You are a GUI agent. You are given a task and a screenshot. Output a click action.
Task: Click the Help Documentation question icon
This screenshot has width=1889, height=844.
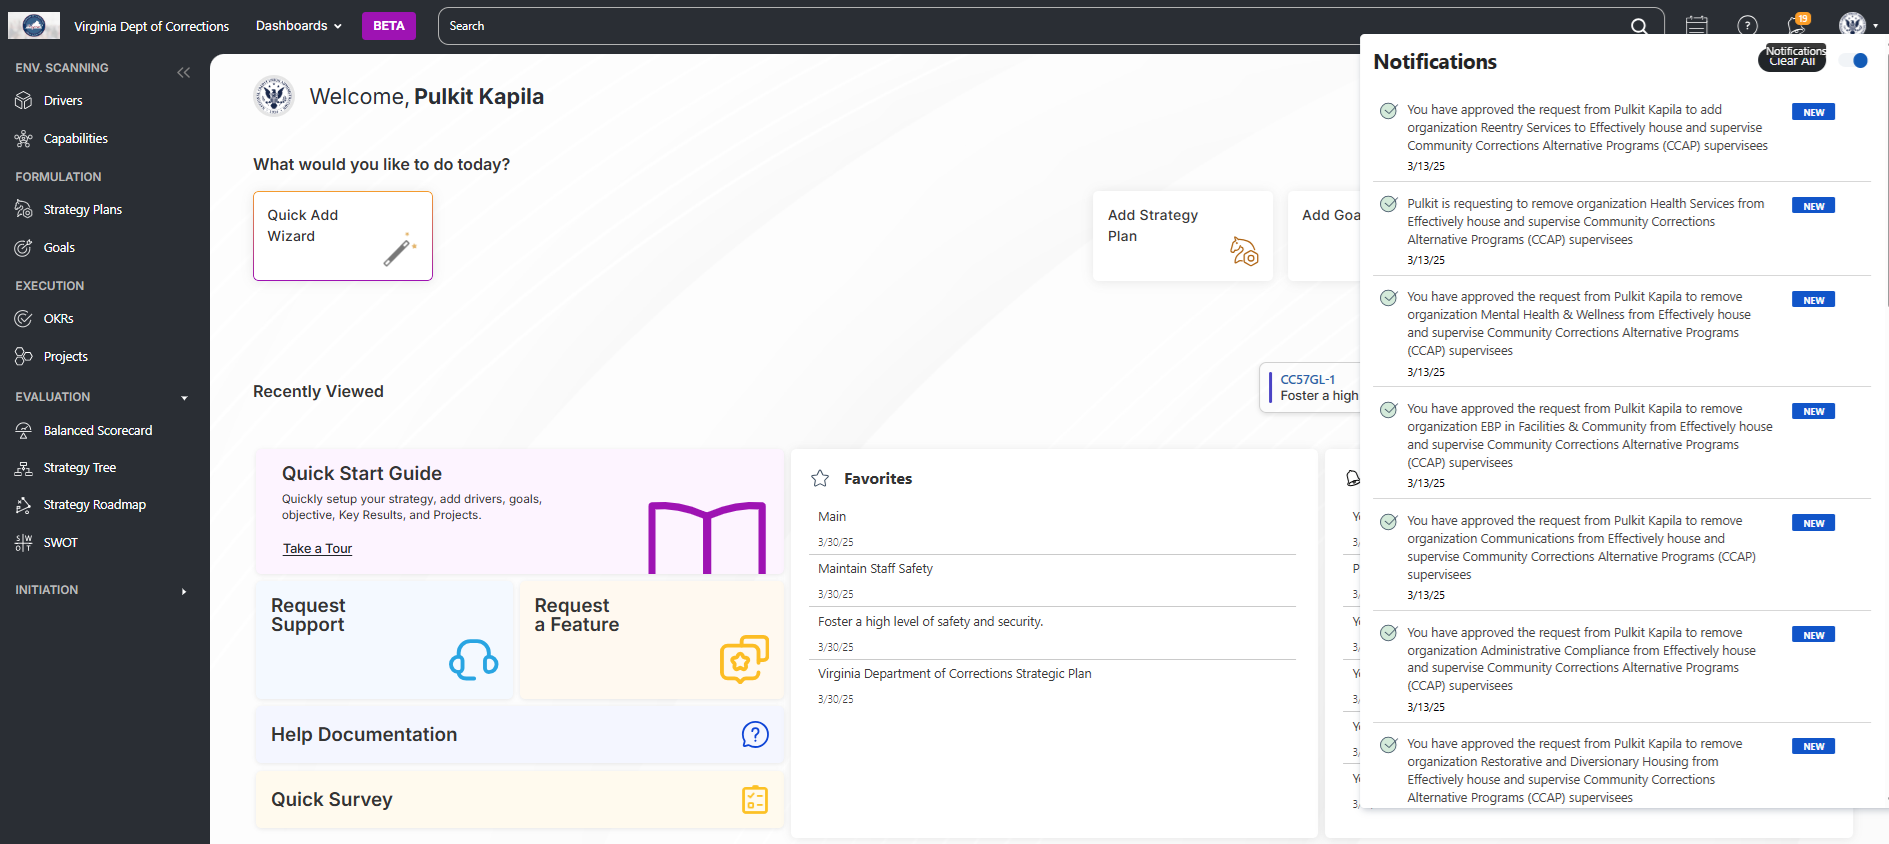click(755, 735)
